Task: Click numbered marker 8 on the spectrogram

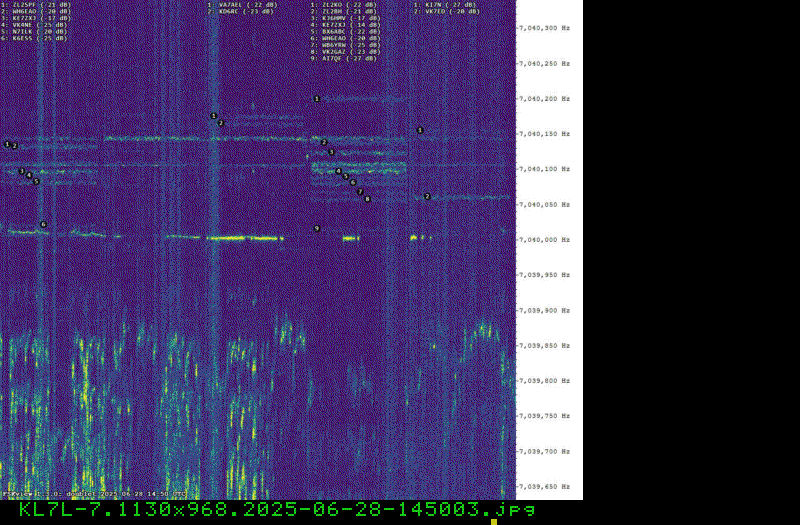Action: click(367, 199)
